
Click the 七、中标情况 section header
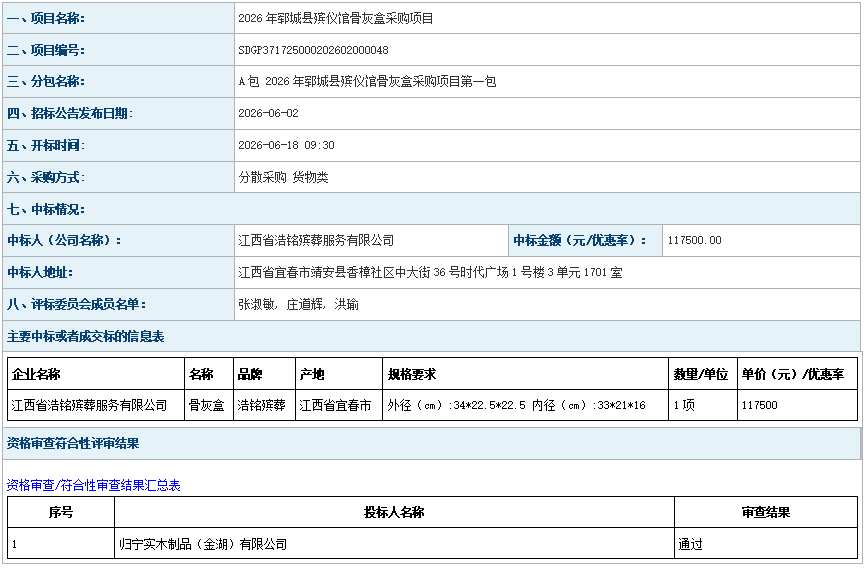coord(46,209)
